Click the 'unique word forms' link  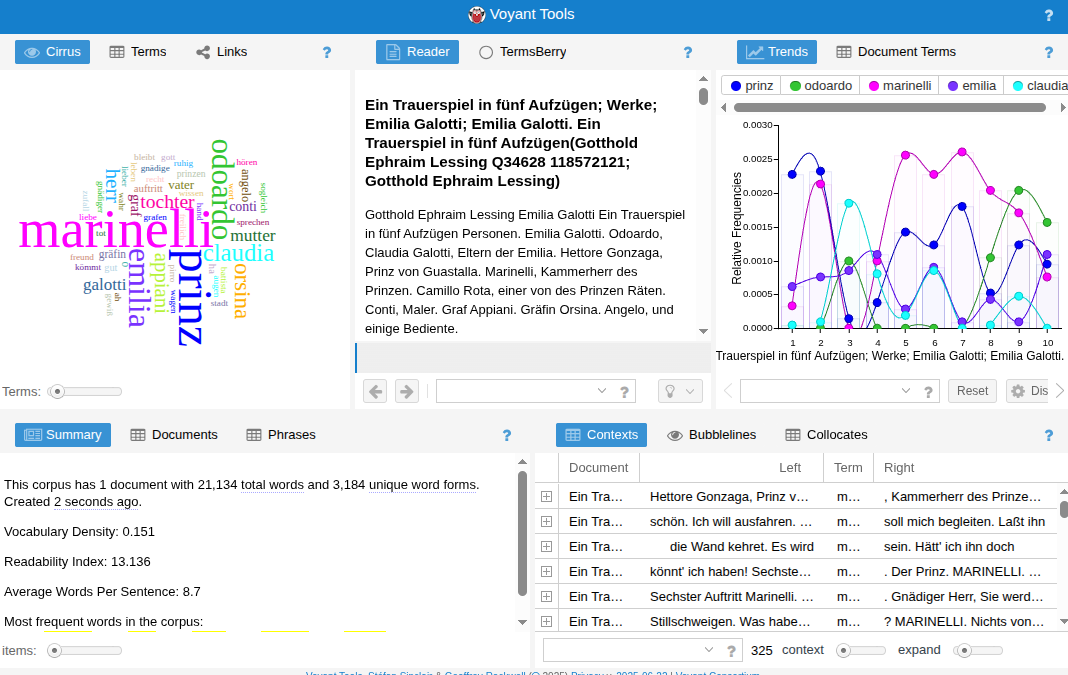(x=422, y=485)
